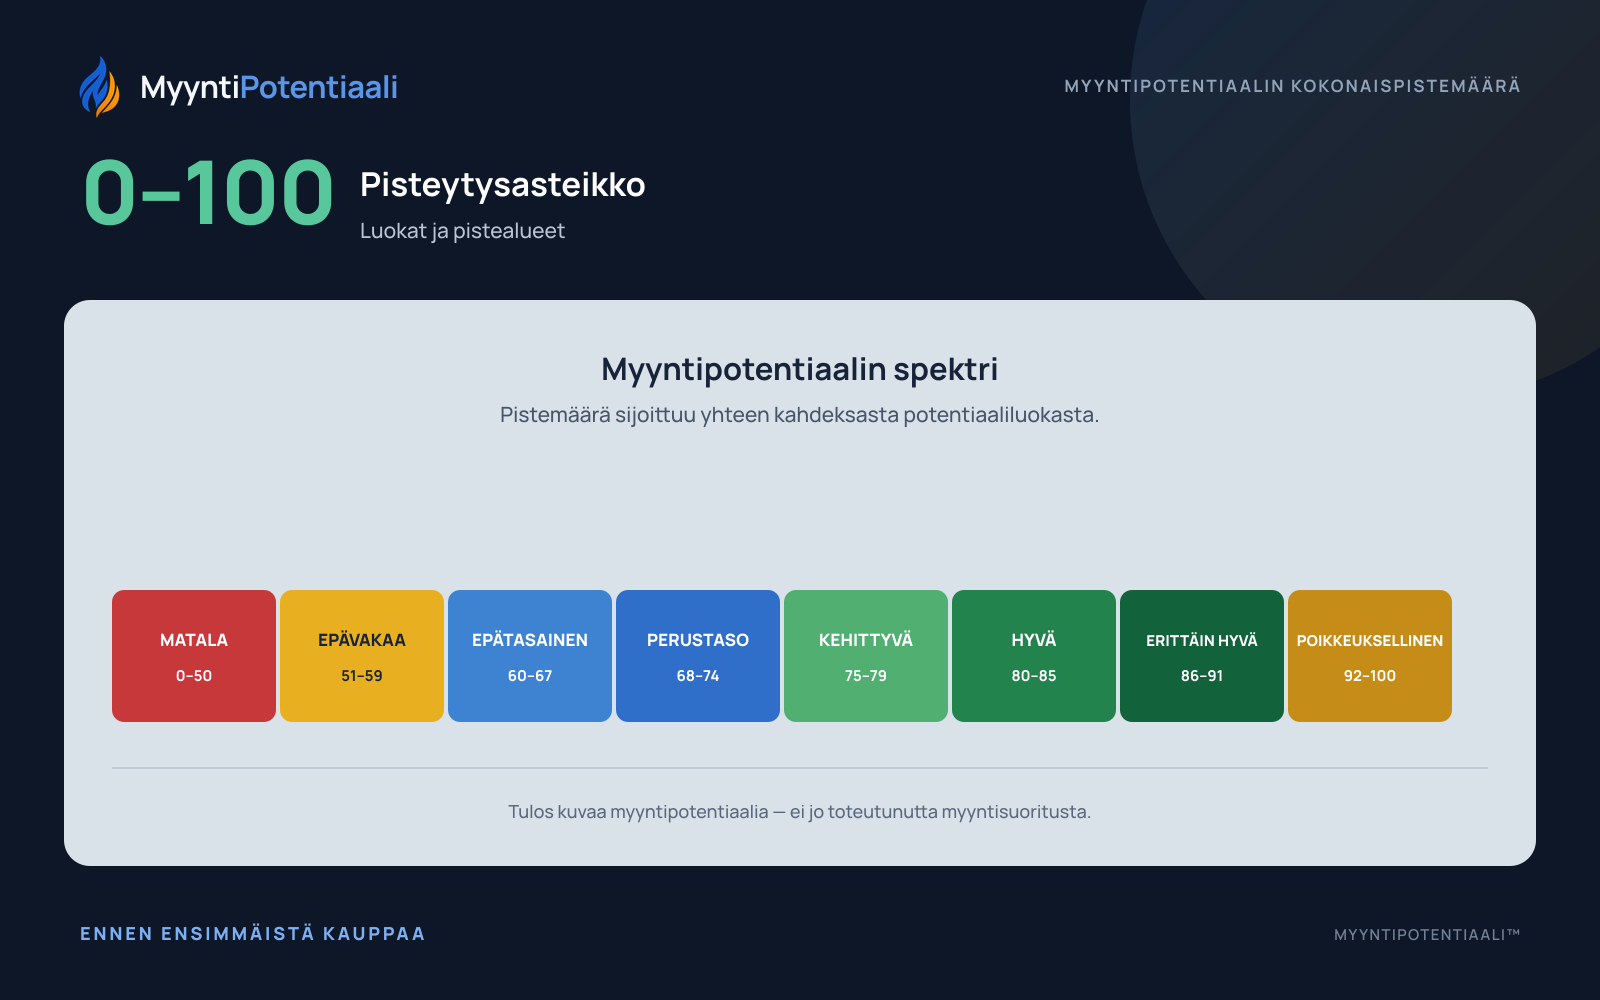Click the sentence about kahdeksasta potentiaaliluokasta
The image size is (1600, 1000).
coord(800,415)
